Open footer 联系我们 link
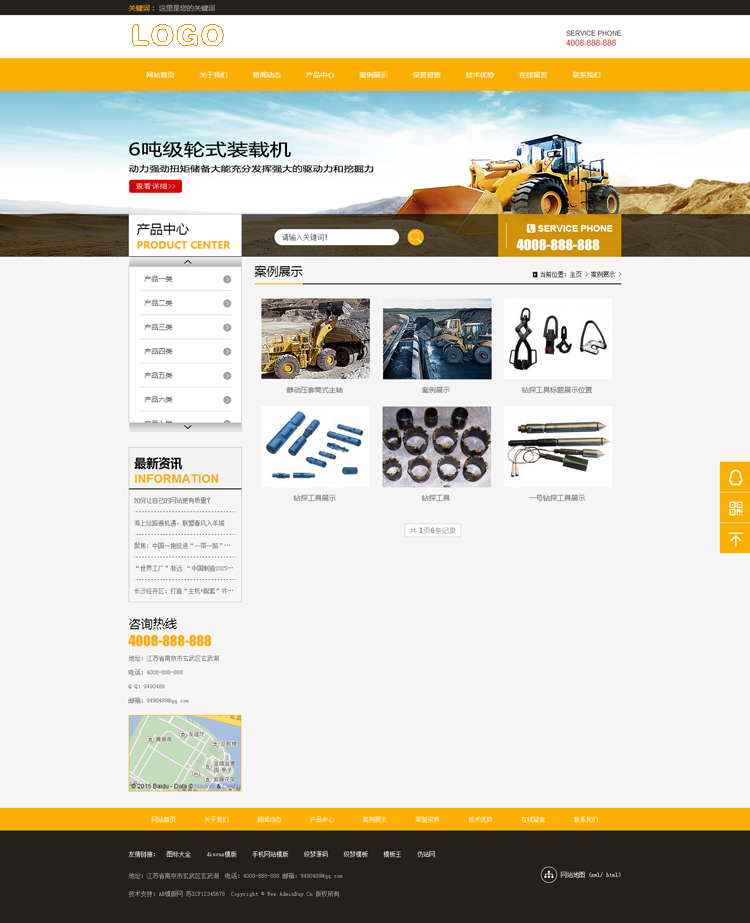 pyautogui.click(x=586, y=819)
